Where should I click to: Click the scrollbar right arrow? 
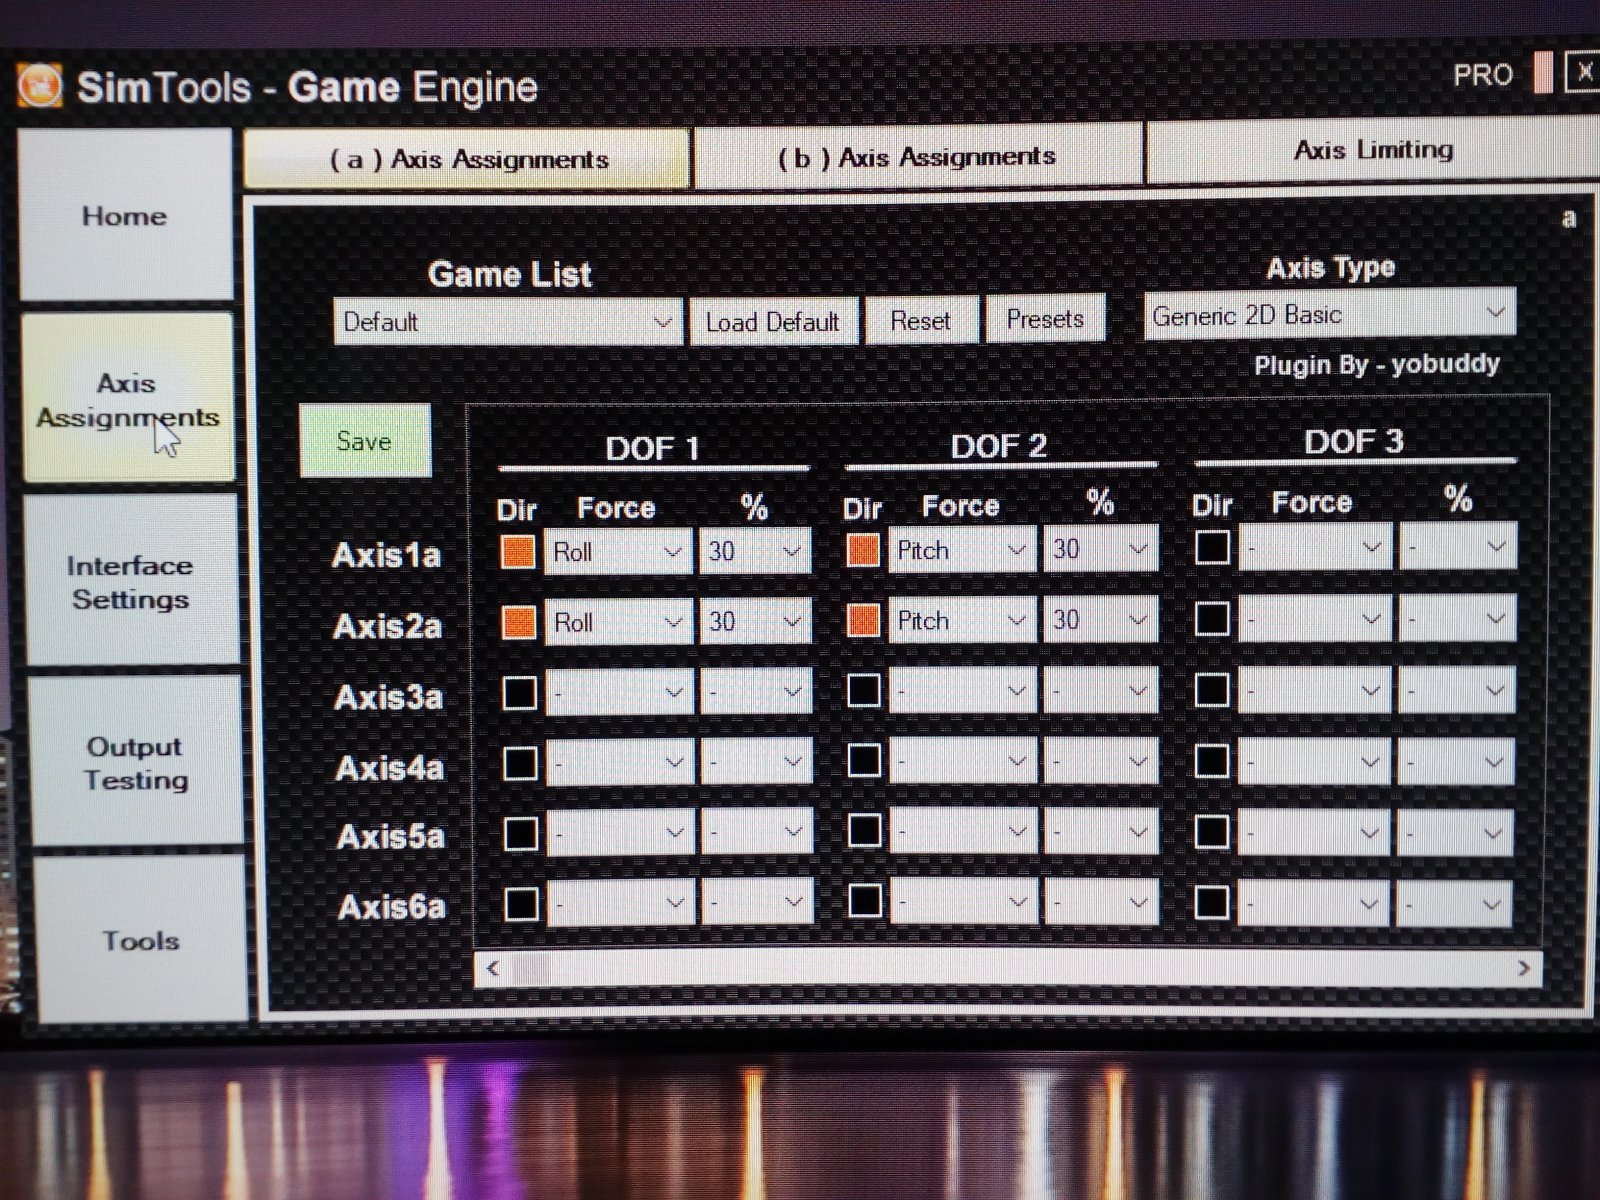(1523, 968)
